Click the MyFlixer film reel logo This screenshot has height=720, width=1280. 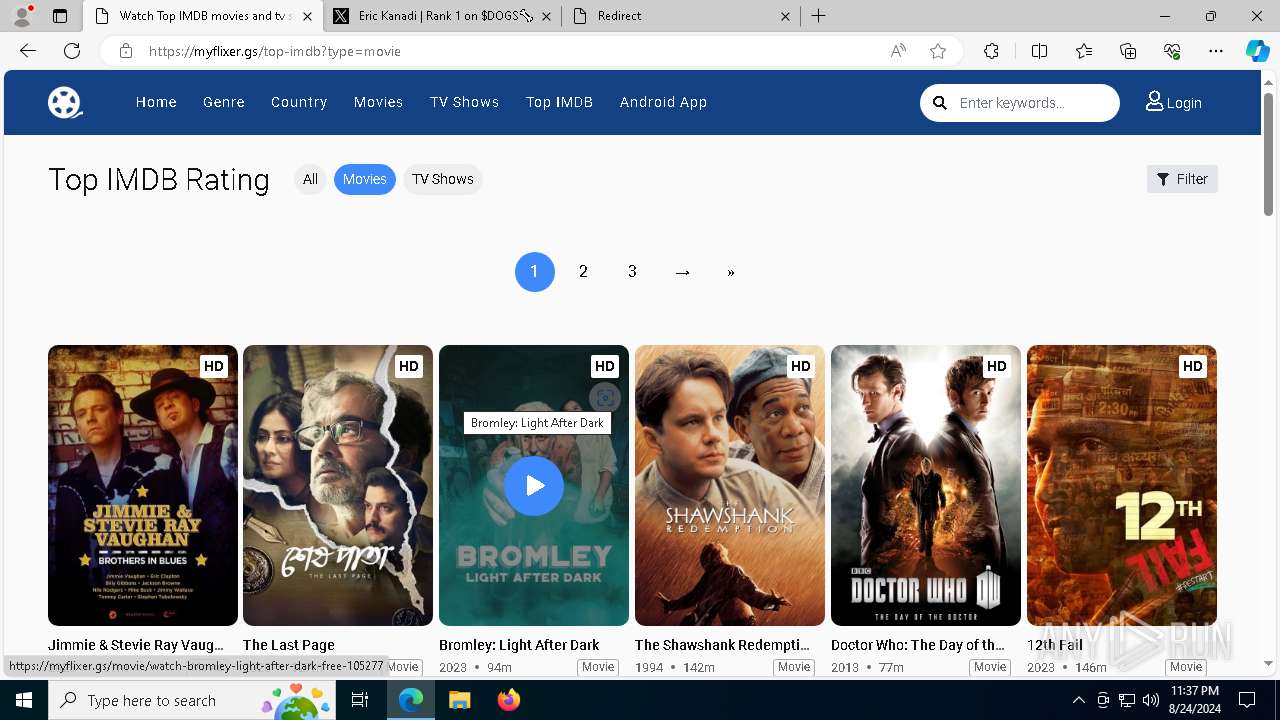(65, 102)
